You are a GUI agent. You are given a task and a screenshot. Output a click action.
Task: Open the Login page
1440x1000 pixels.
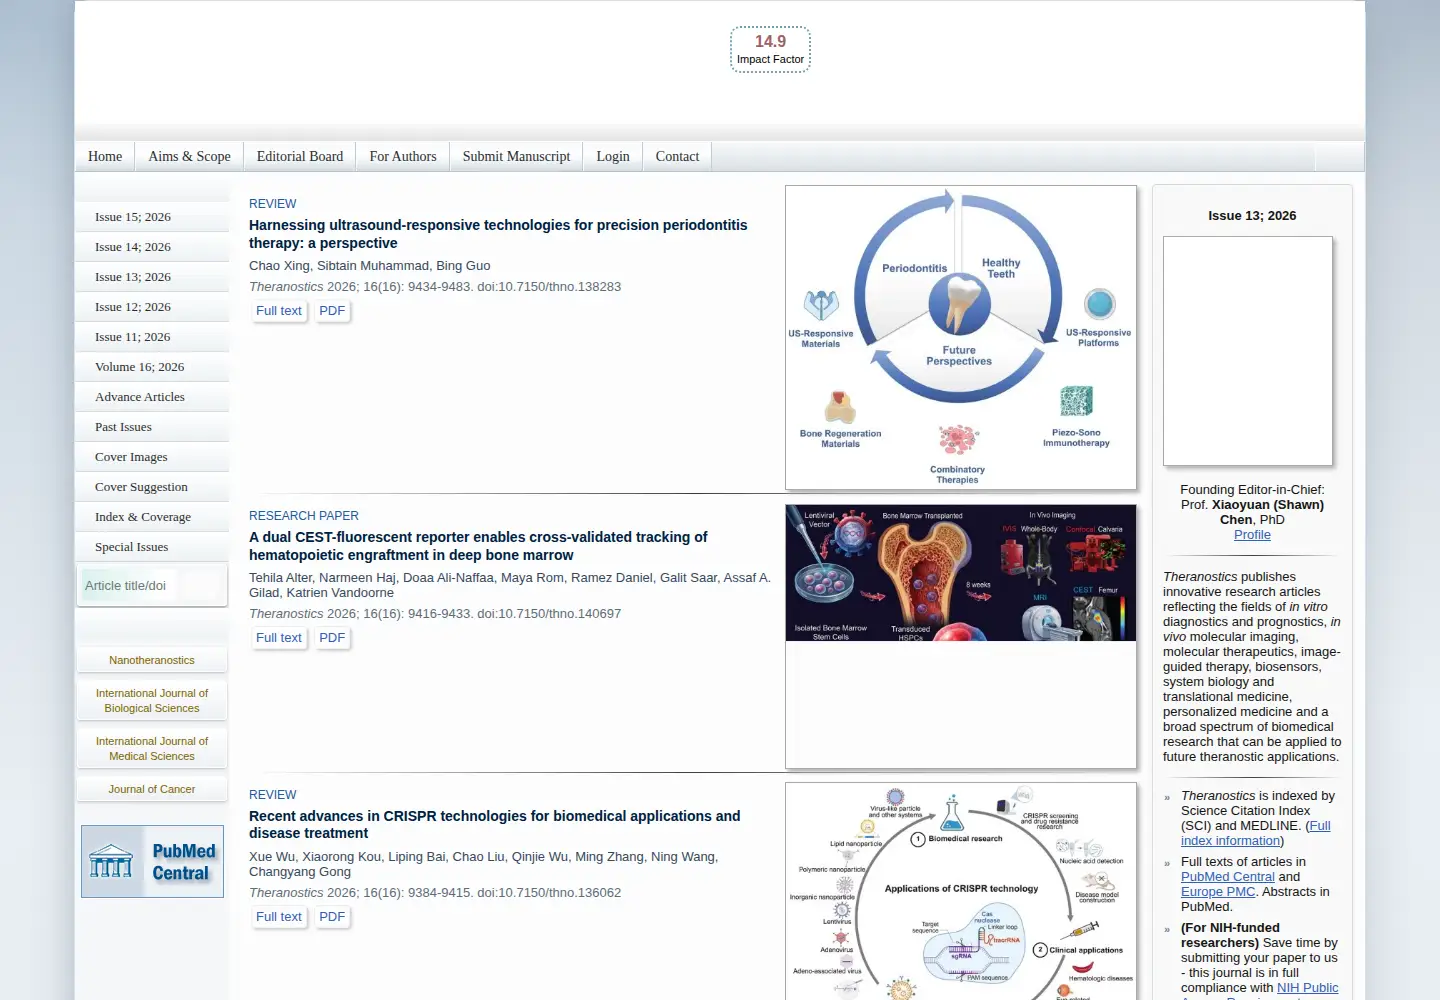click(x=613, y=156)
